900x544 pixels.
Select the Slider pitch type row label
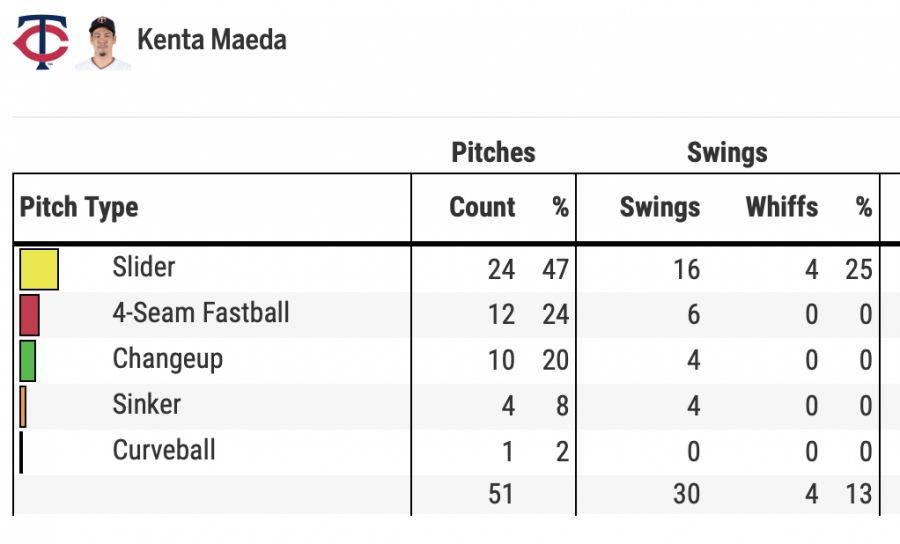(x=144, y=267)
